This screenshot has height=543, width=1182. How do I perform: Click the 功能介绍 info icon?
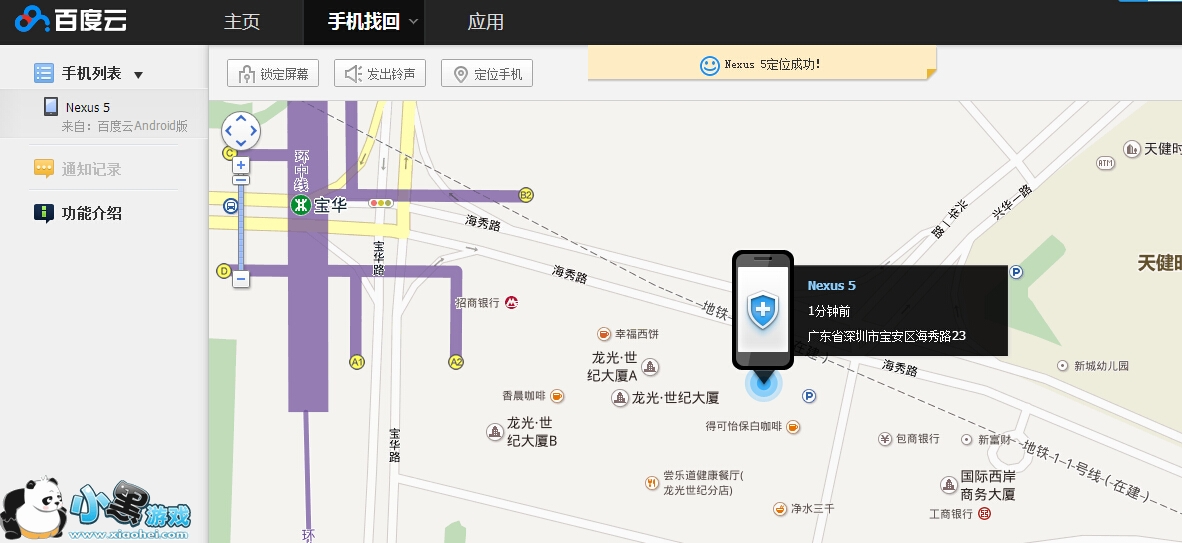[44, 213]
